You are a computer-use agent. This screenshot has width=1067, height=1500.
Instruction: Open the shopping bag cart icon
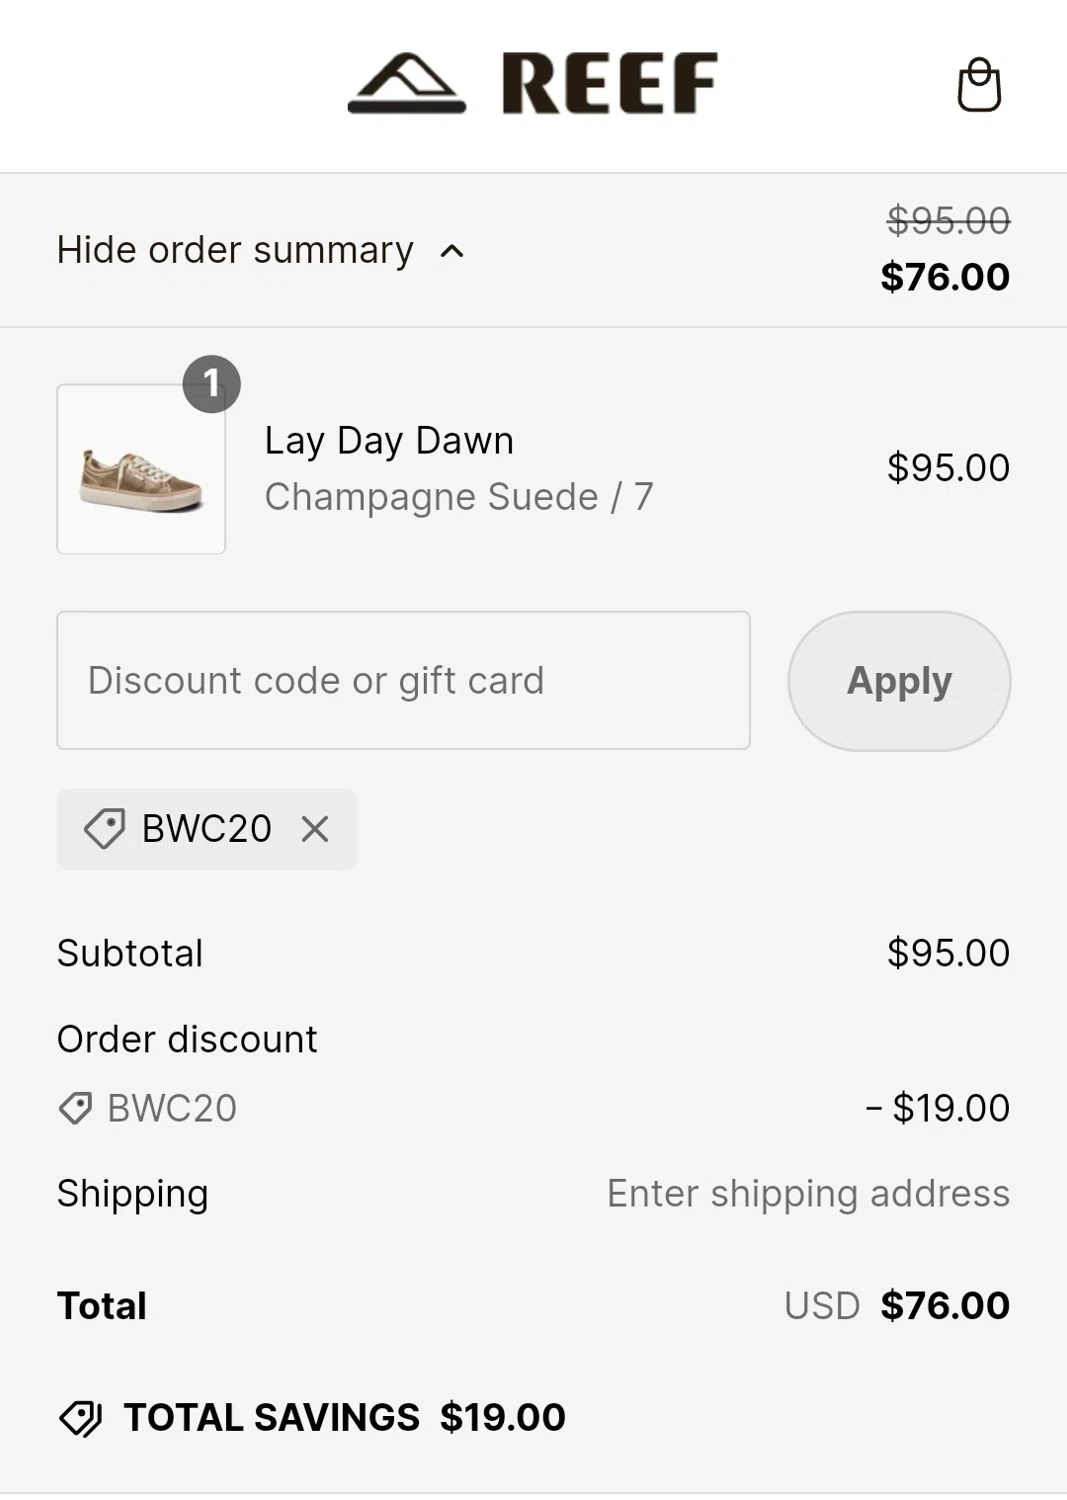[x=979, y=85]
